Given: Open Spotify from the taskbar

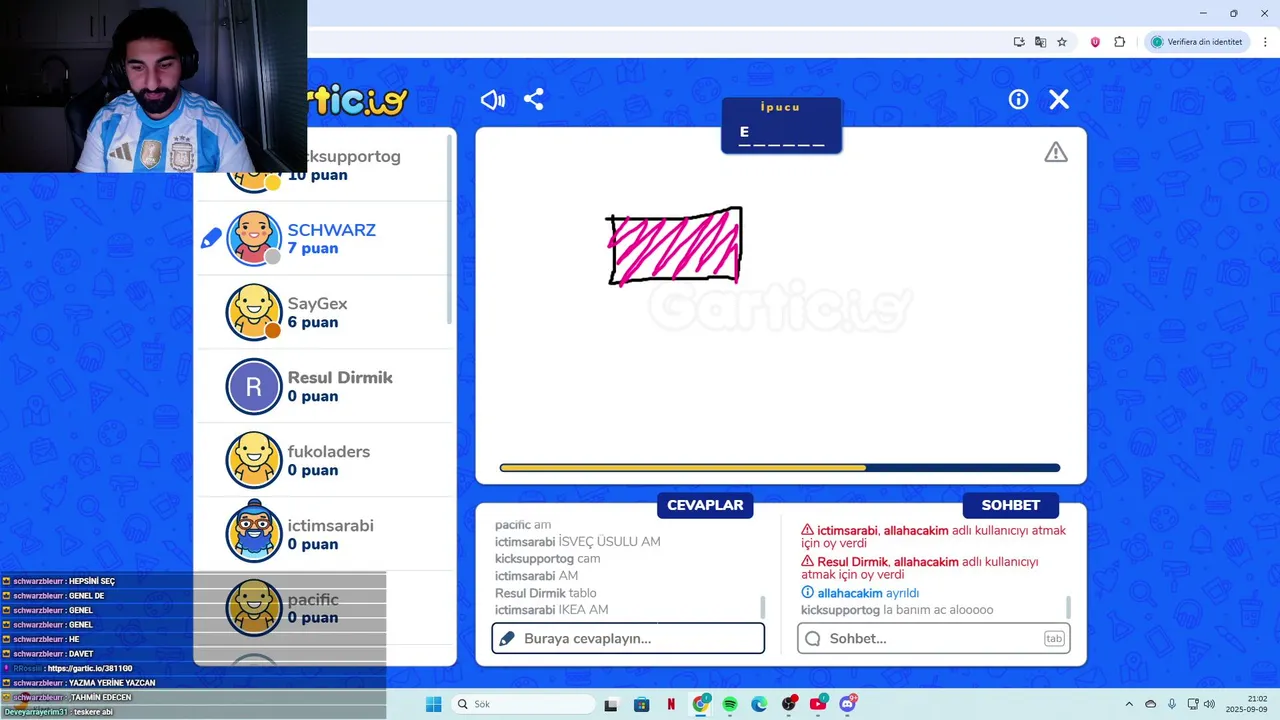Looking at the screenshot, I should click(x=730, y=704).
